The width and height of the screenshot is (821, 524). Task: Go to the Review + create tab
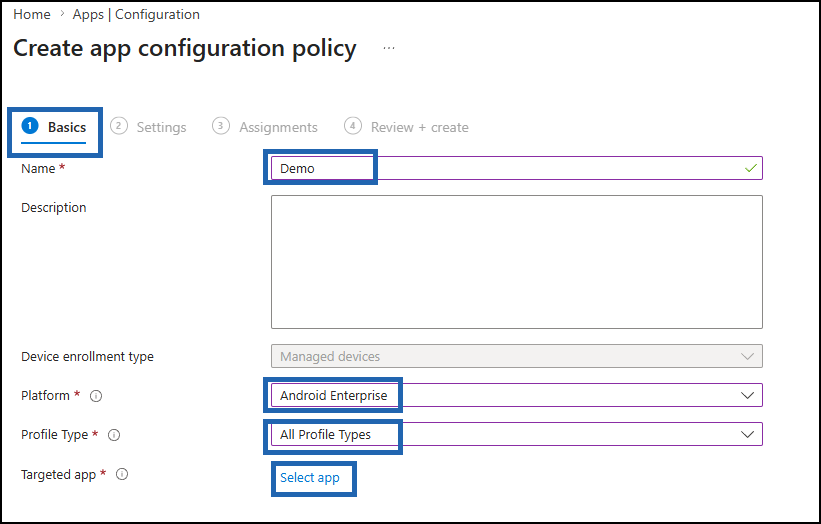[406, 127]
